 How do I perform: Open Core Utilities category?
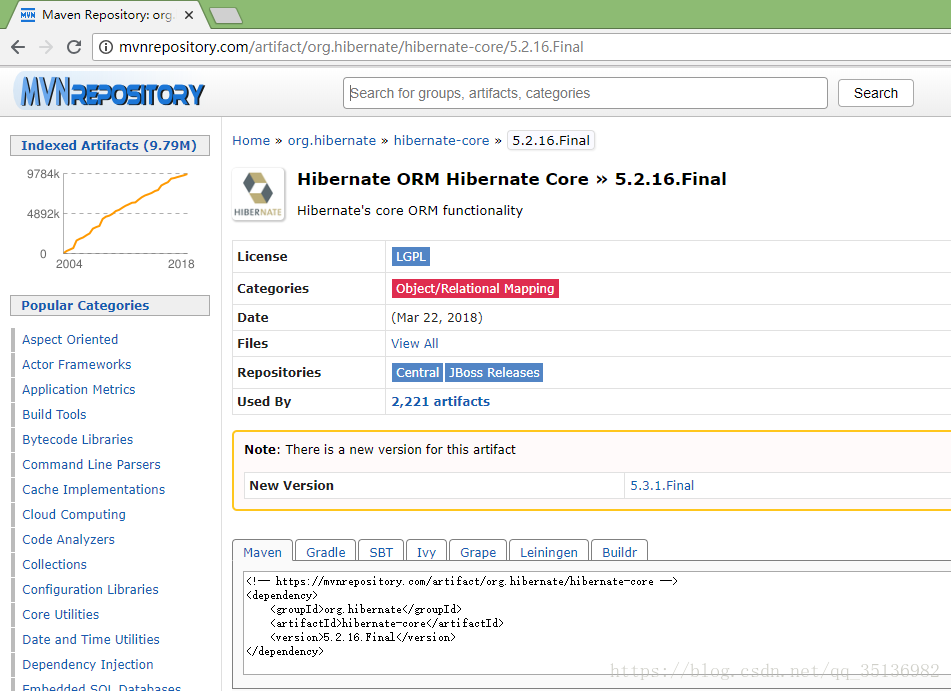61,615
